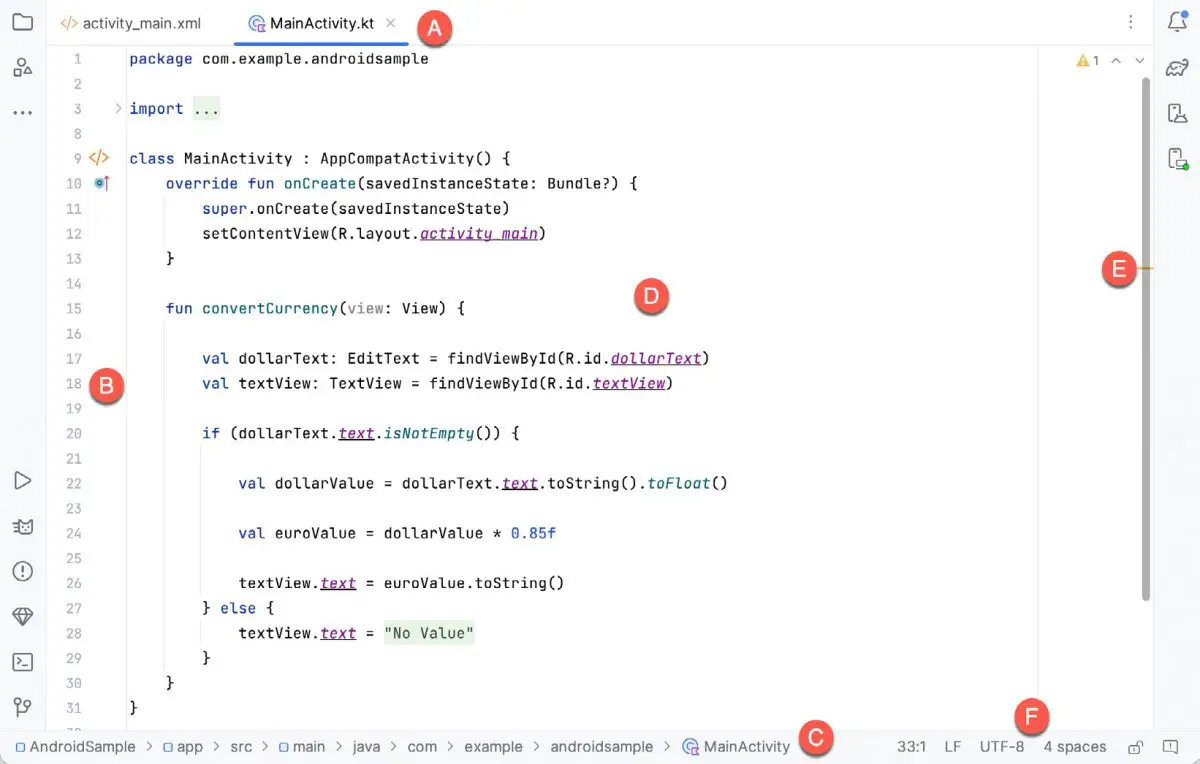Open the 4 spaces indent settings
This screenshot has height=764, width=1200.
coord(1075,747)
